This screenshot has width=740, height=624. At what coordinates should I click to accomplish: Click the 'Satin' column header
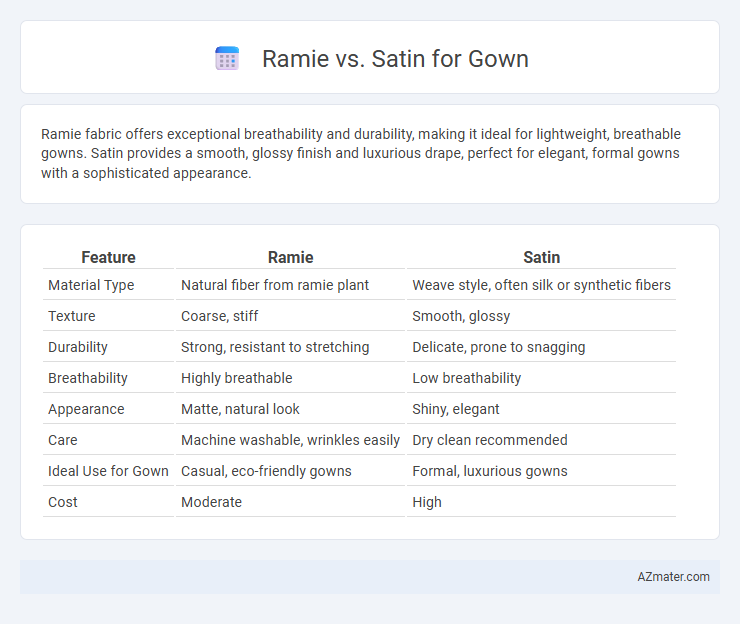(541, 257)
